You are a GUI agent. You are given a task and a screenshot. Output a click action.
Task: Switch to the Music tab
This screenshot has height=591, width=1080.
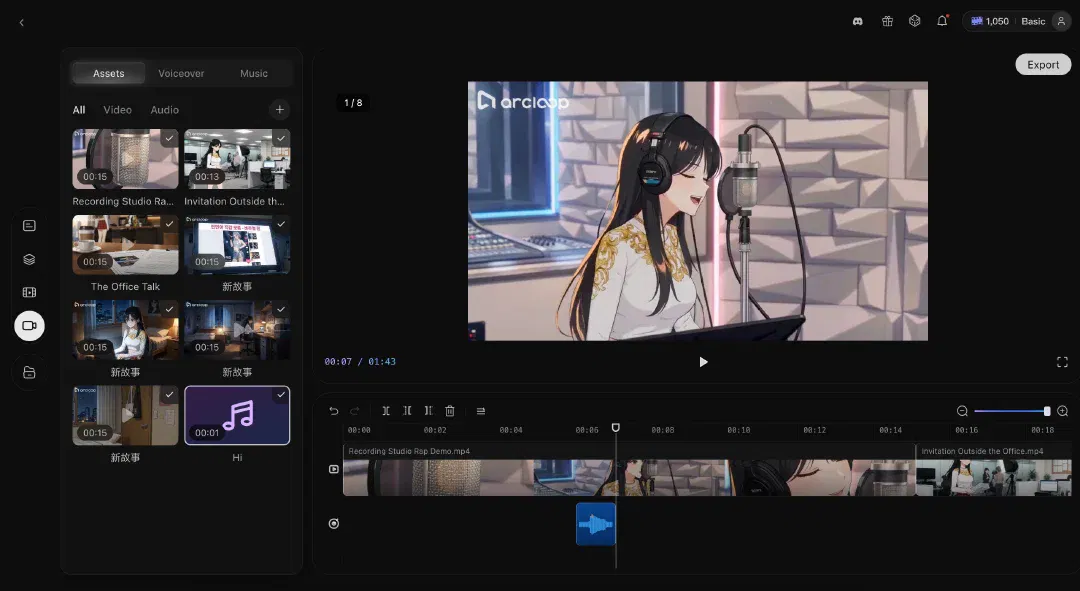253,73
